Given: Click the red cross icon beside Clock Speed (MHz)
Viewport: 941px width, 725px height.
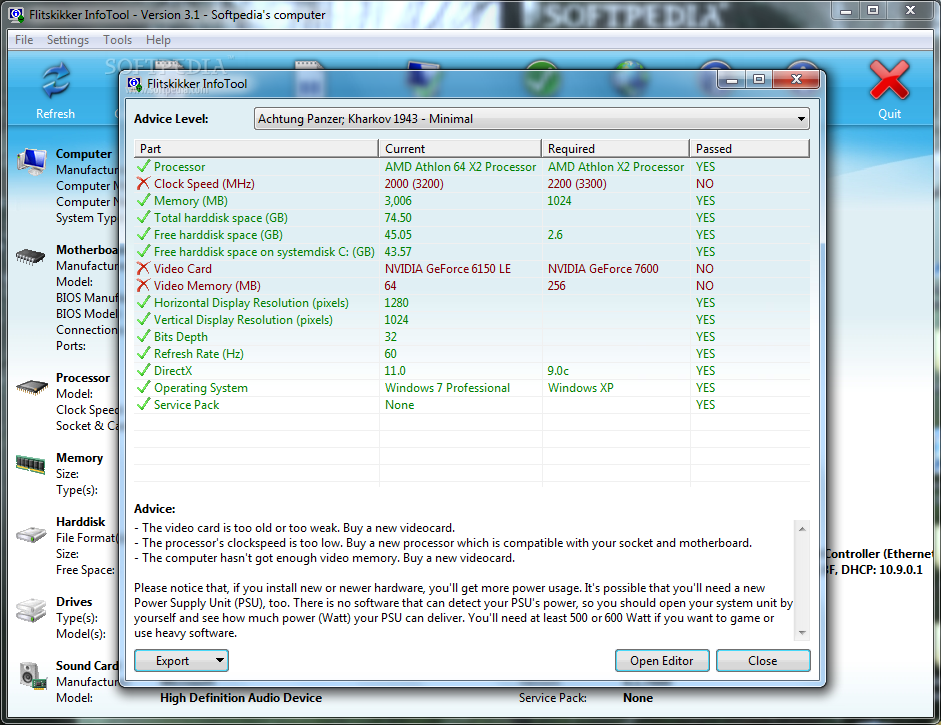Looking at the screenshot, I should click(143, 184).
